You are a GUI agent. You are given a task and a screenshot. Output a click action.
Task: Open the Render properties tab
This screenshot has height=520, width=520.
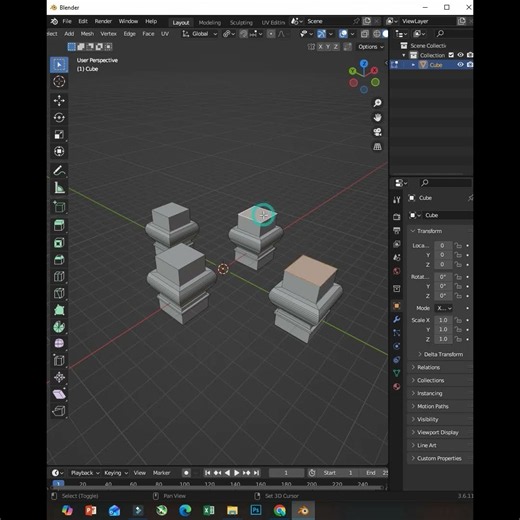pos(397,217)
